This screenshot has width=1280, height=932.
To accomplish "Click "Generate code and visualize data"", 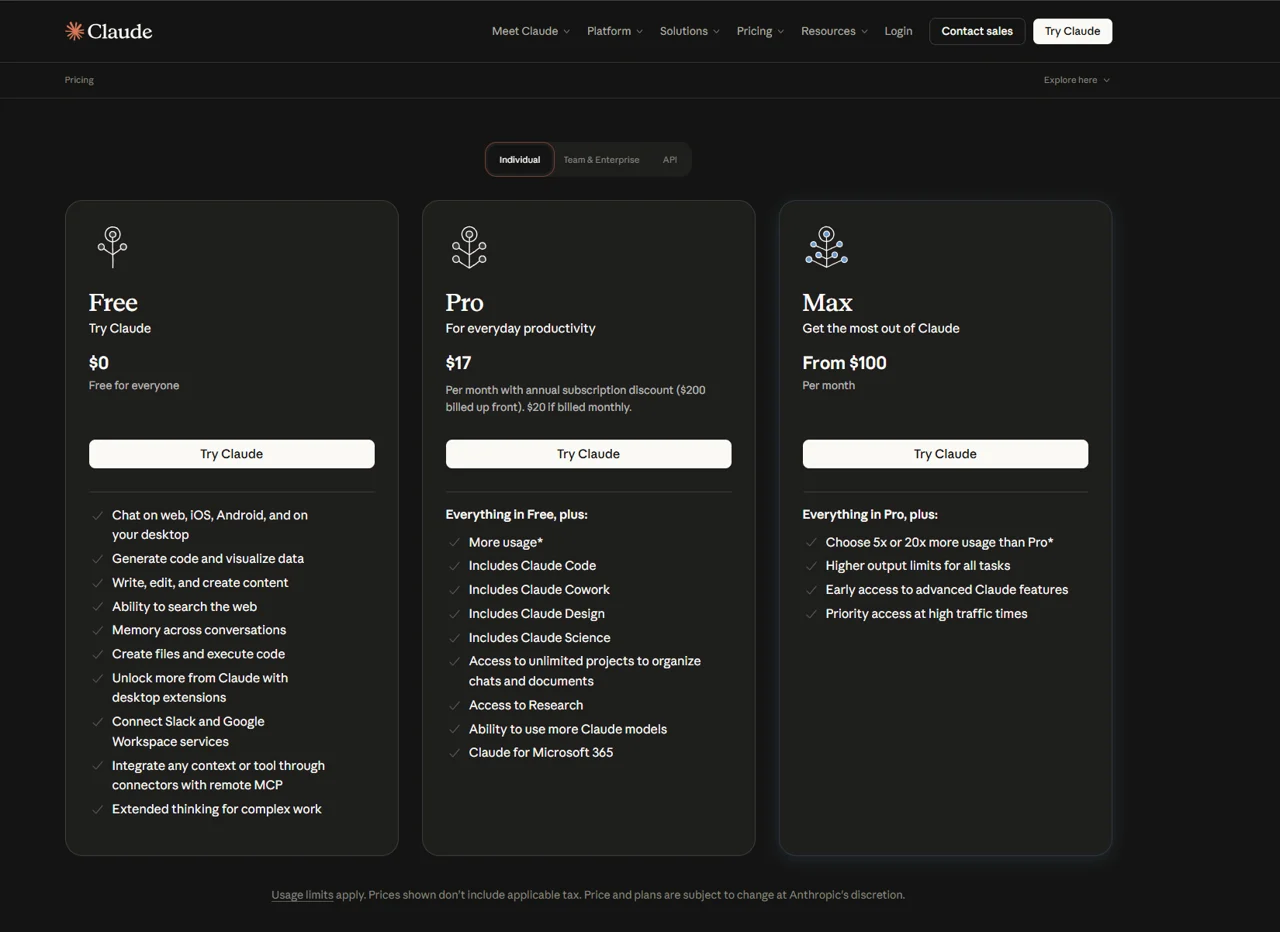I will (208, 559).
